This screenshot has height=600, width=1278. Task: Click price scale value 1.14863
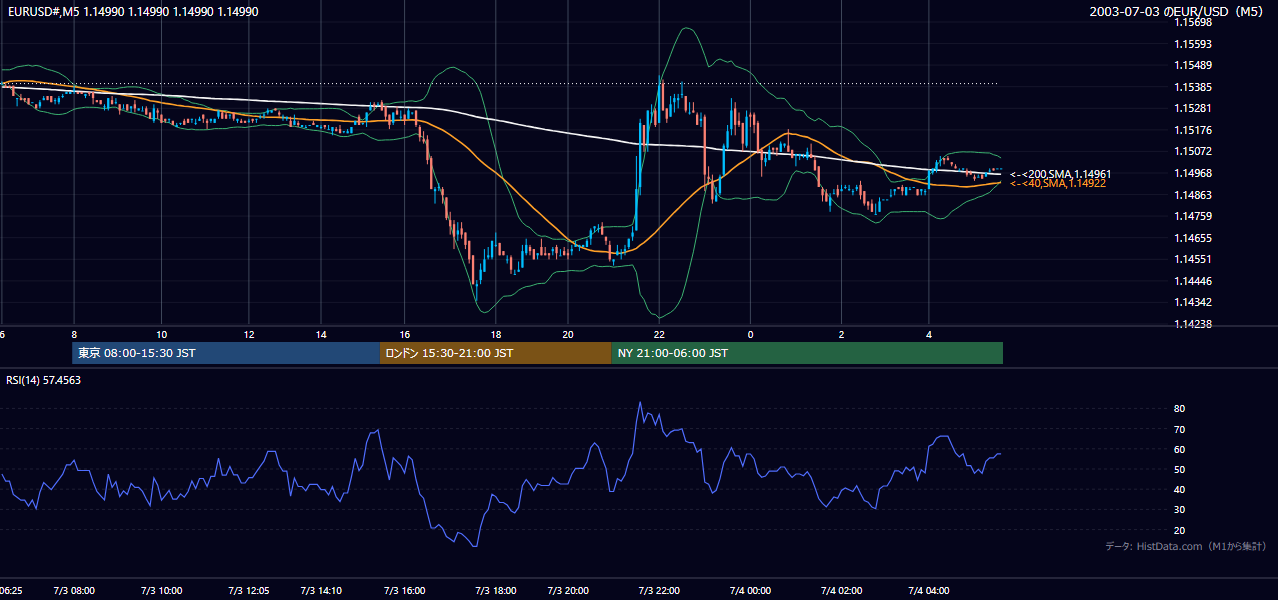click(x=1193, y=195)
